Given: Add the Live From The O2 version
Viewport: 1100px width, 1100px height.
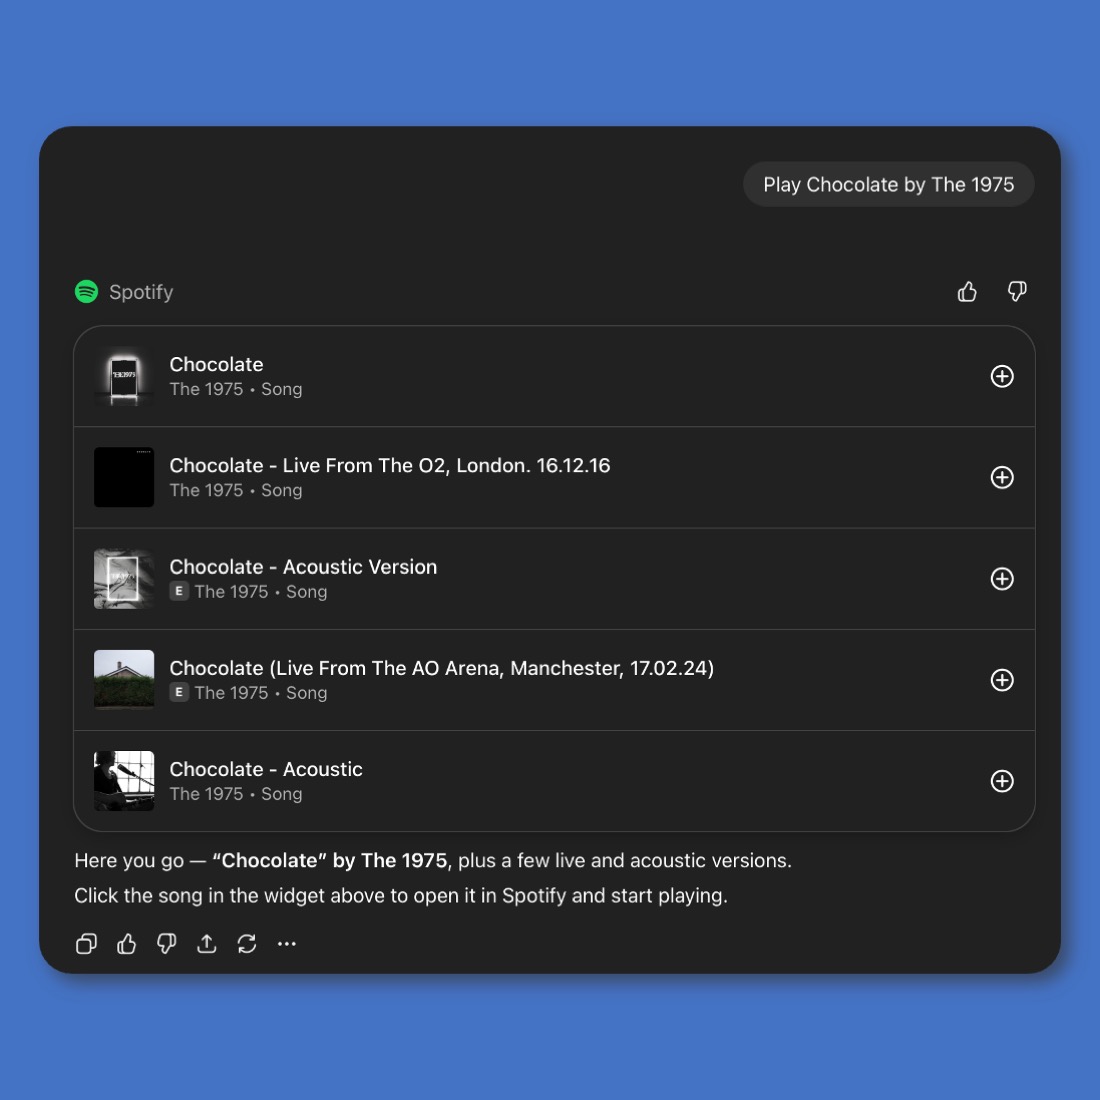Looking at the screenshot, I should pyautogui.click(x=1002, y=477).
